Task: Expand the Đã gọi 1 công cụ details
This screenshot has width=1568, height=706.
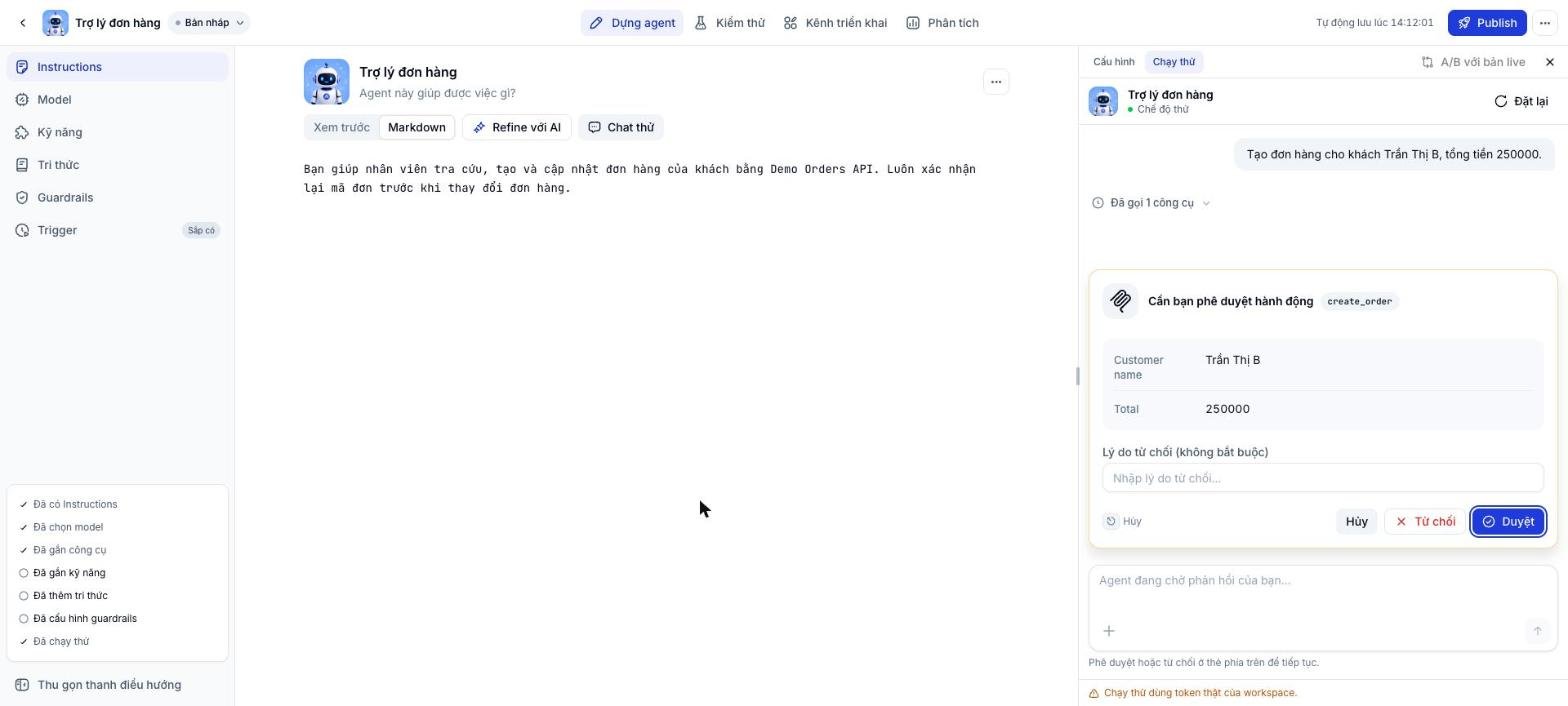Action: (x=1151, y=203)
